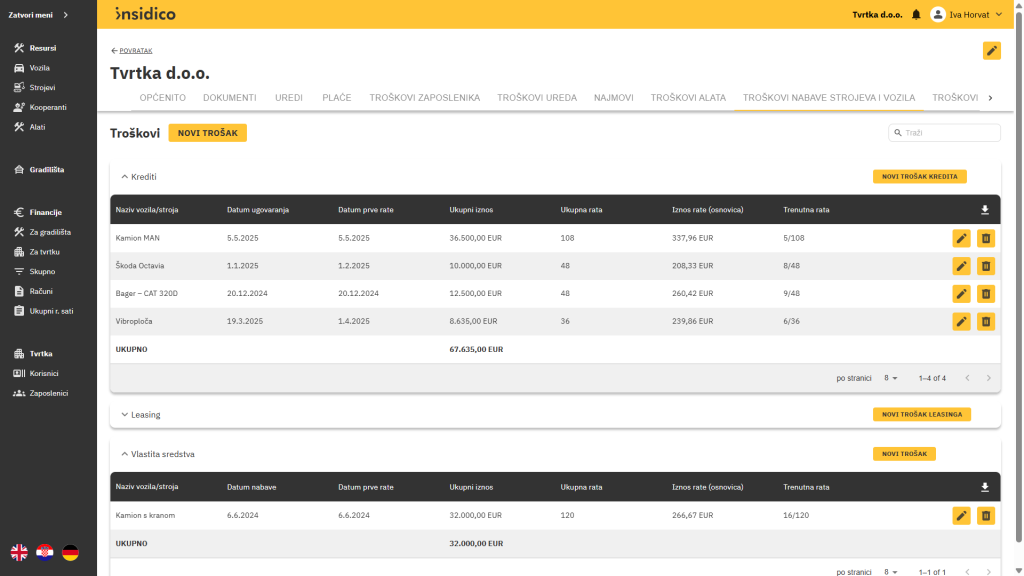Open Vozila in the sidebar
Screen dimensions: 1024x576
[x=40, y=68]
